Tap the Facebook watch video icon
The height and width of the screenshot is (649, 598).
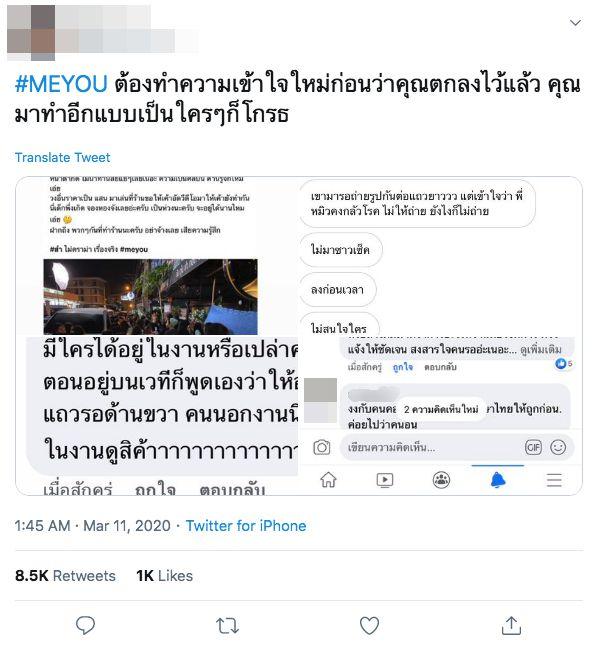pos(384,480)
